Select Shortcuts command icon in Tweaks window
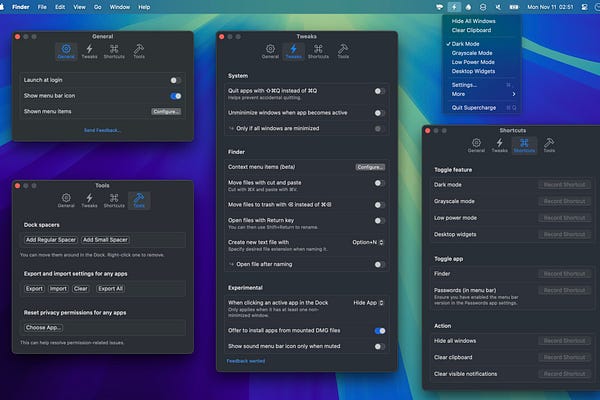The height and width of the screenshot is (400, 600). tap(318, 51)
